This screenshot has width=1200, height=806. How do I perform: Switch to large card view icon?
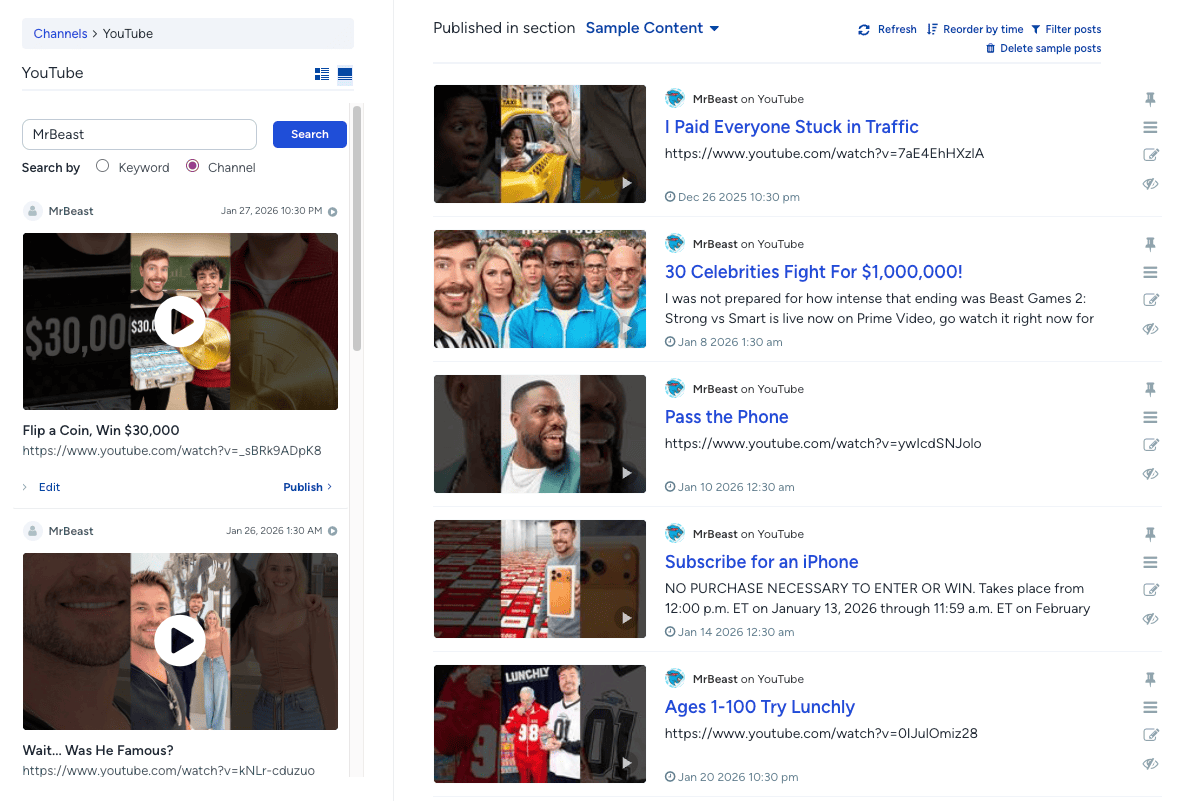pyautogui.click(x=345, y=74)
